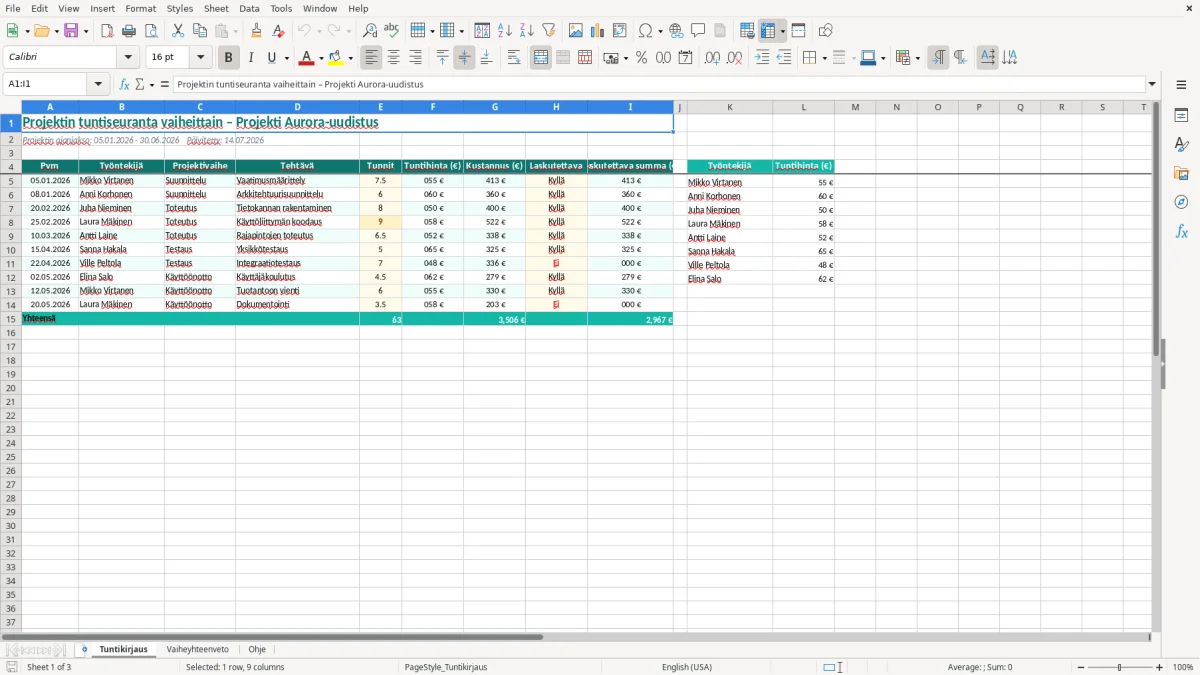Toggle Wrap Text
Viewport: 1200px width, 675px height.
pyautogui.click(x=514, y=58)
